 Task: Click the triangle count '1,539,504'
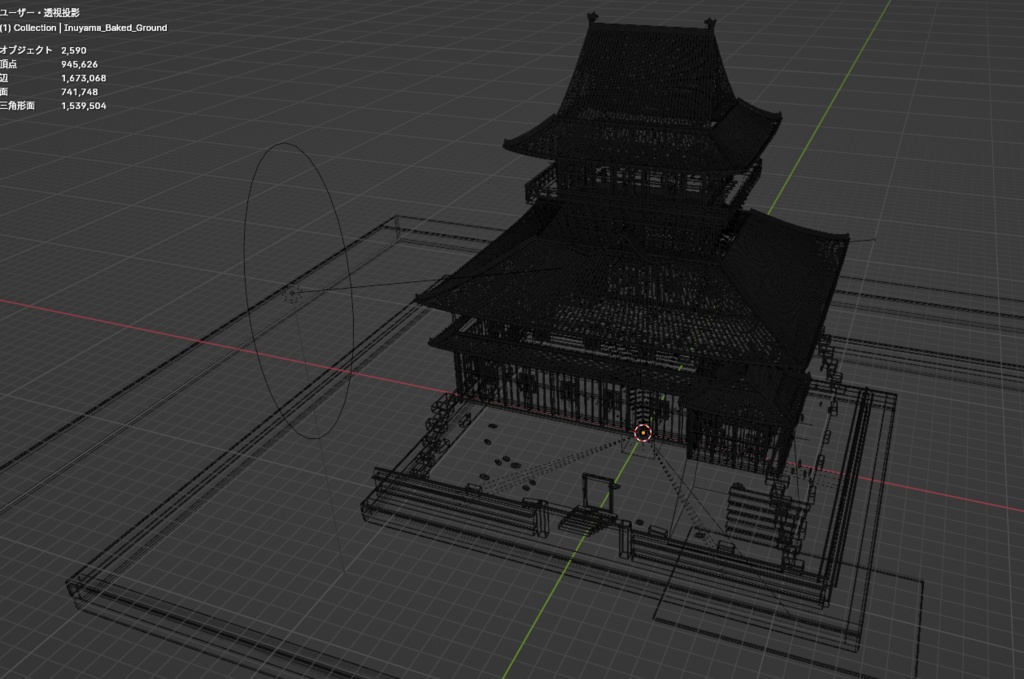pos(84,106)
